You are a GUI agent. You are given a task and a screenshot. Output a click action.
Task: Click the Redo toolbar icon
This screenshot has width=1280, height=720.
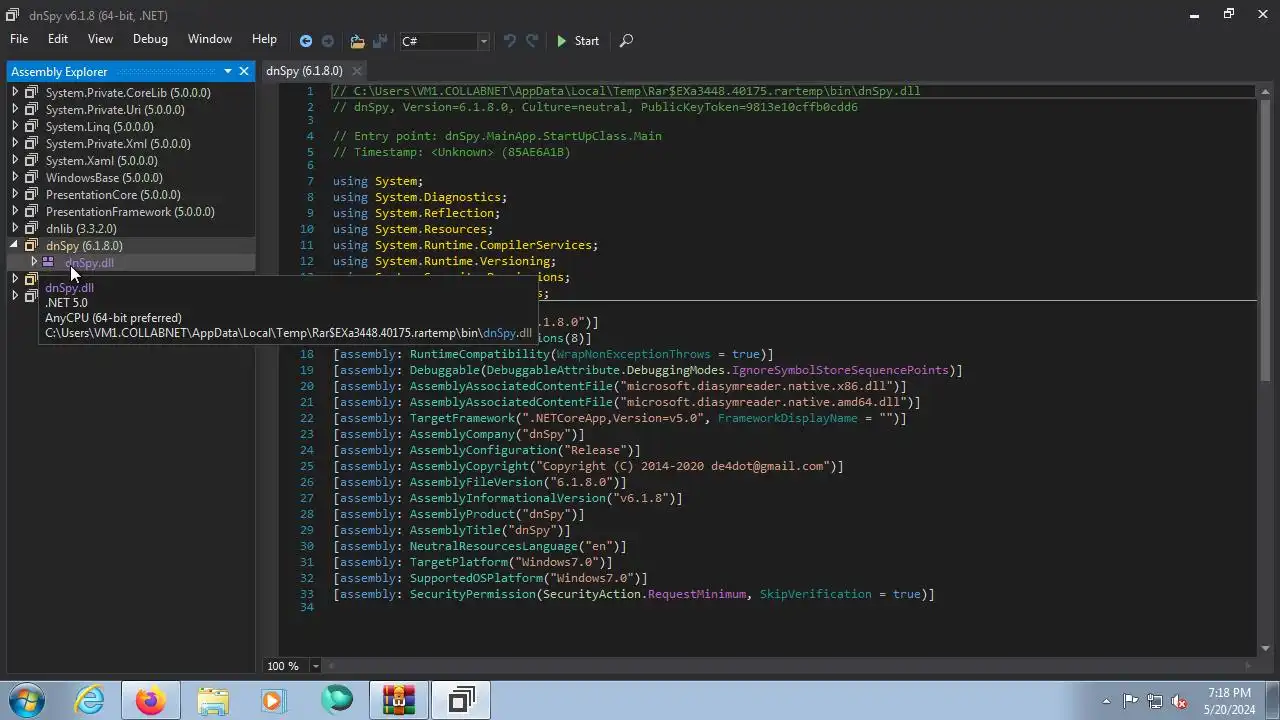(x=532, y=41)
